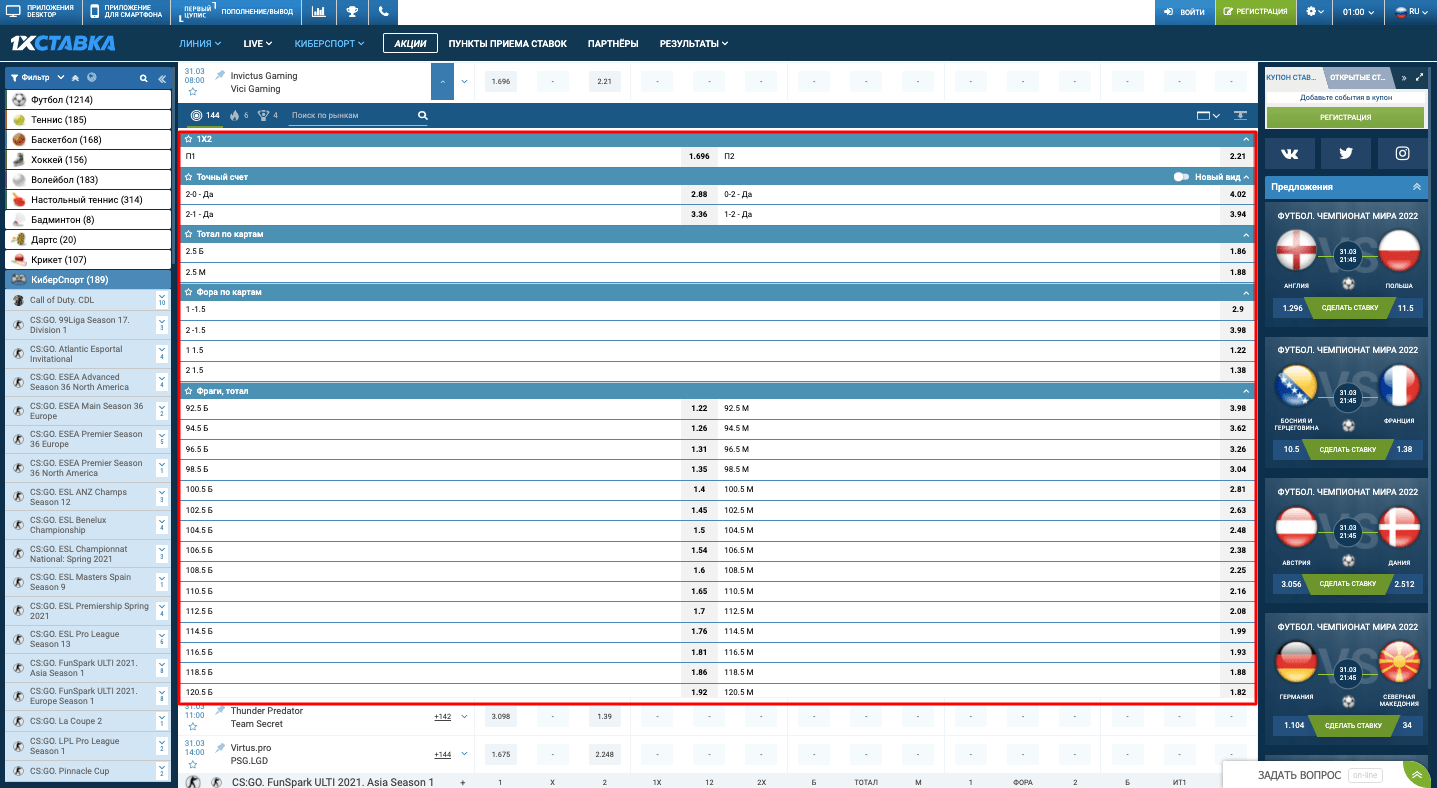1437x788 pixels.
Task: Open the КИБЕРСПОРТ dropdown menu
Action: pos(330,44)
